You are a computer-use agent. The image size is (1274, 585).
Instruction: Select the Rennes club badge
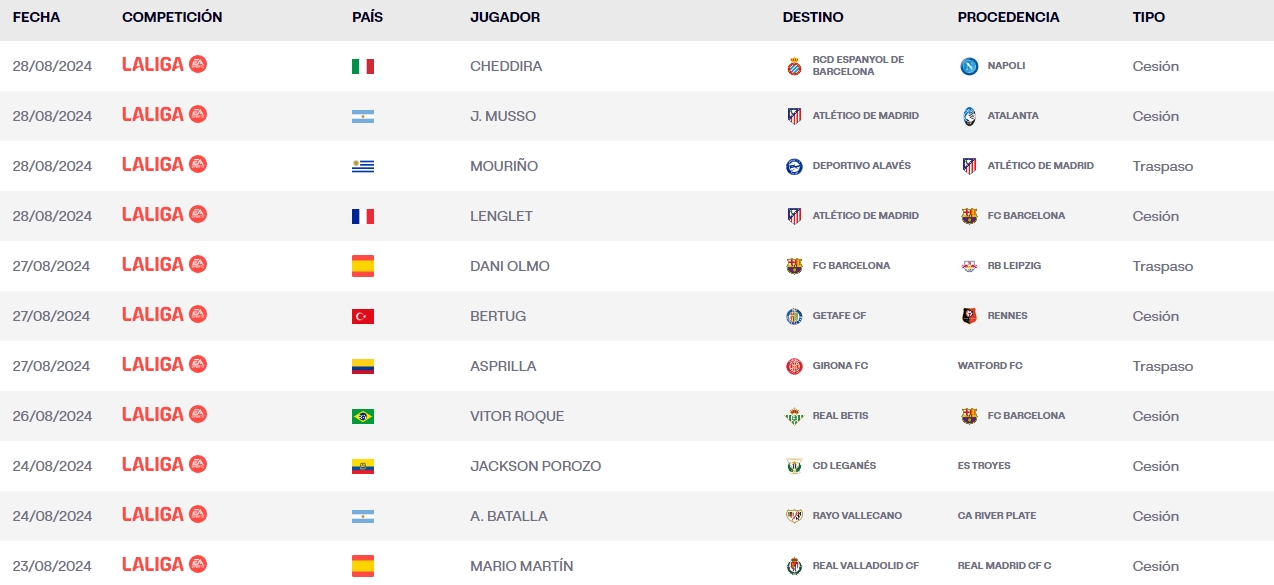pyautogui.click(x=968, y=316)
